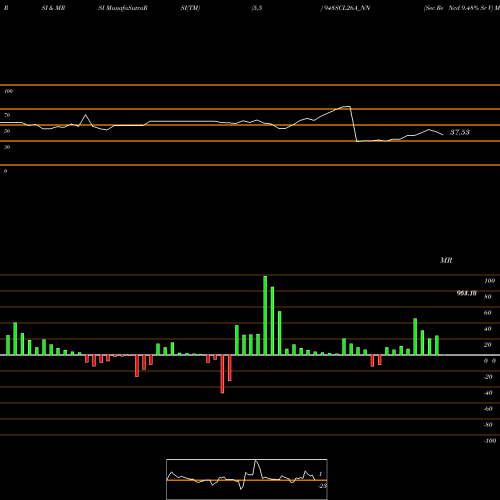500x500 pixels.
Task: Click the MR label above the histogram
Action: point(446,260)
